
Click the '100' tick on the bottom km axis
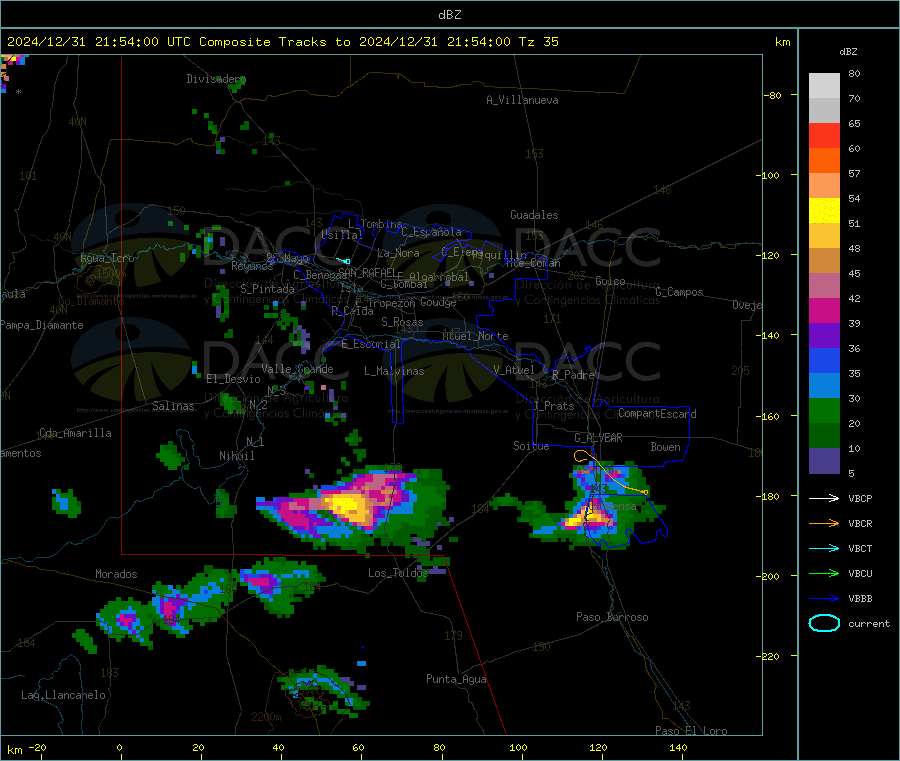pyautogui.click(x=518, y=747)
